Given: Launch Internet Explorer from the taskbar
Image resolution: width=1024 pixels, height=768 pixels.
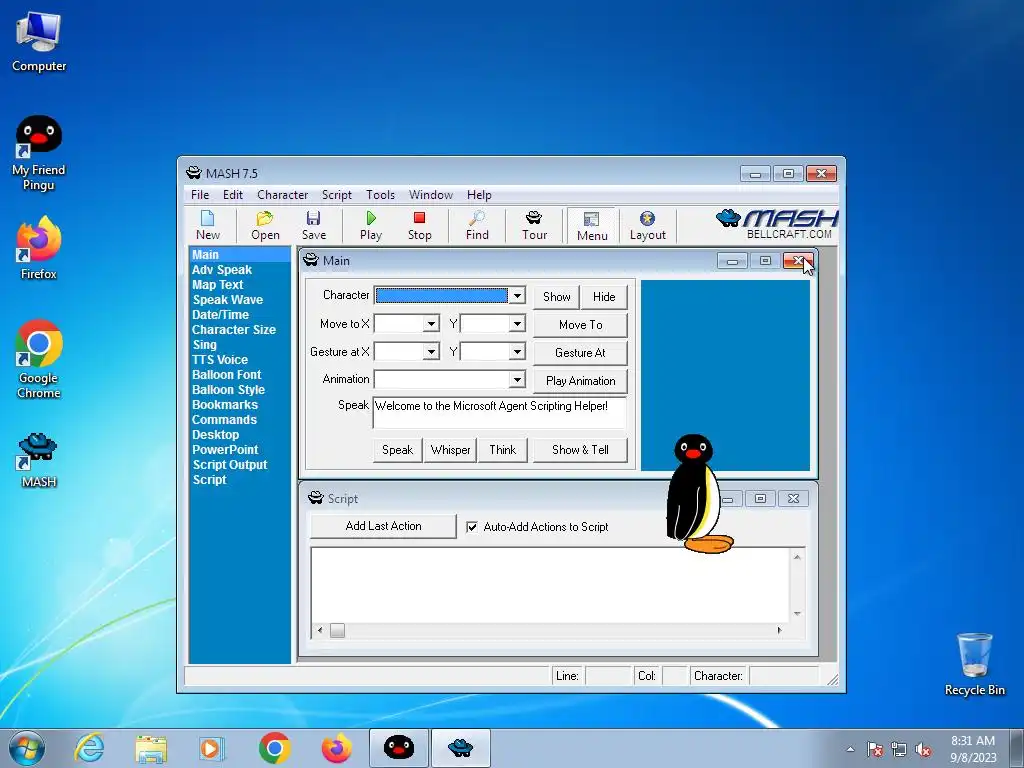Looking at the screenshot, I should tap(89, 748).
